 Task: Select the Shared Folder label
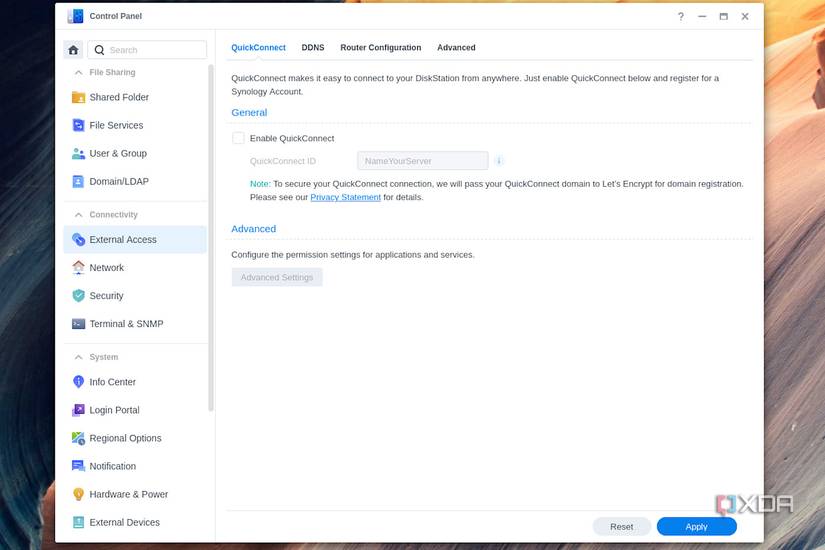(x=119, y=97)
